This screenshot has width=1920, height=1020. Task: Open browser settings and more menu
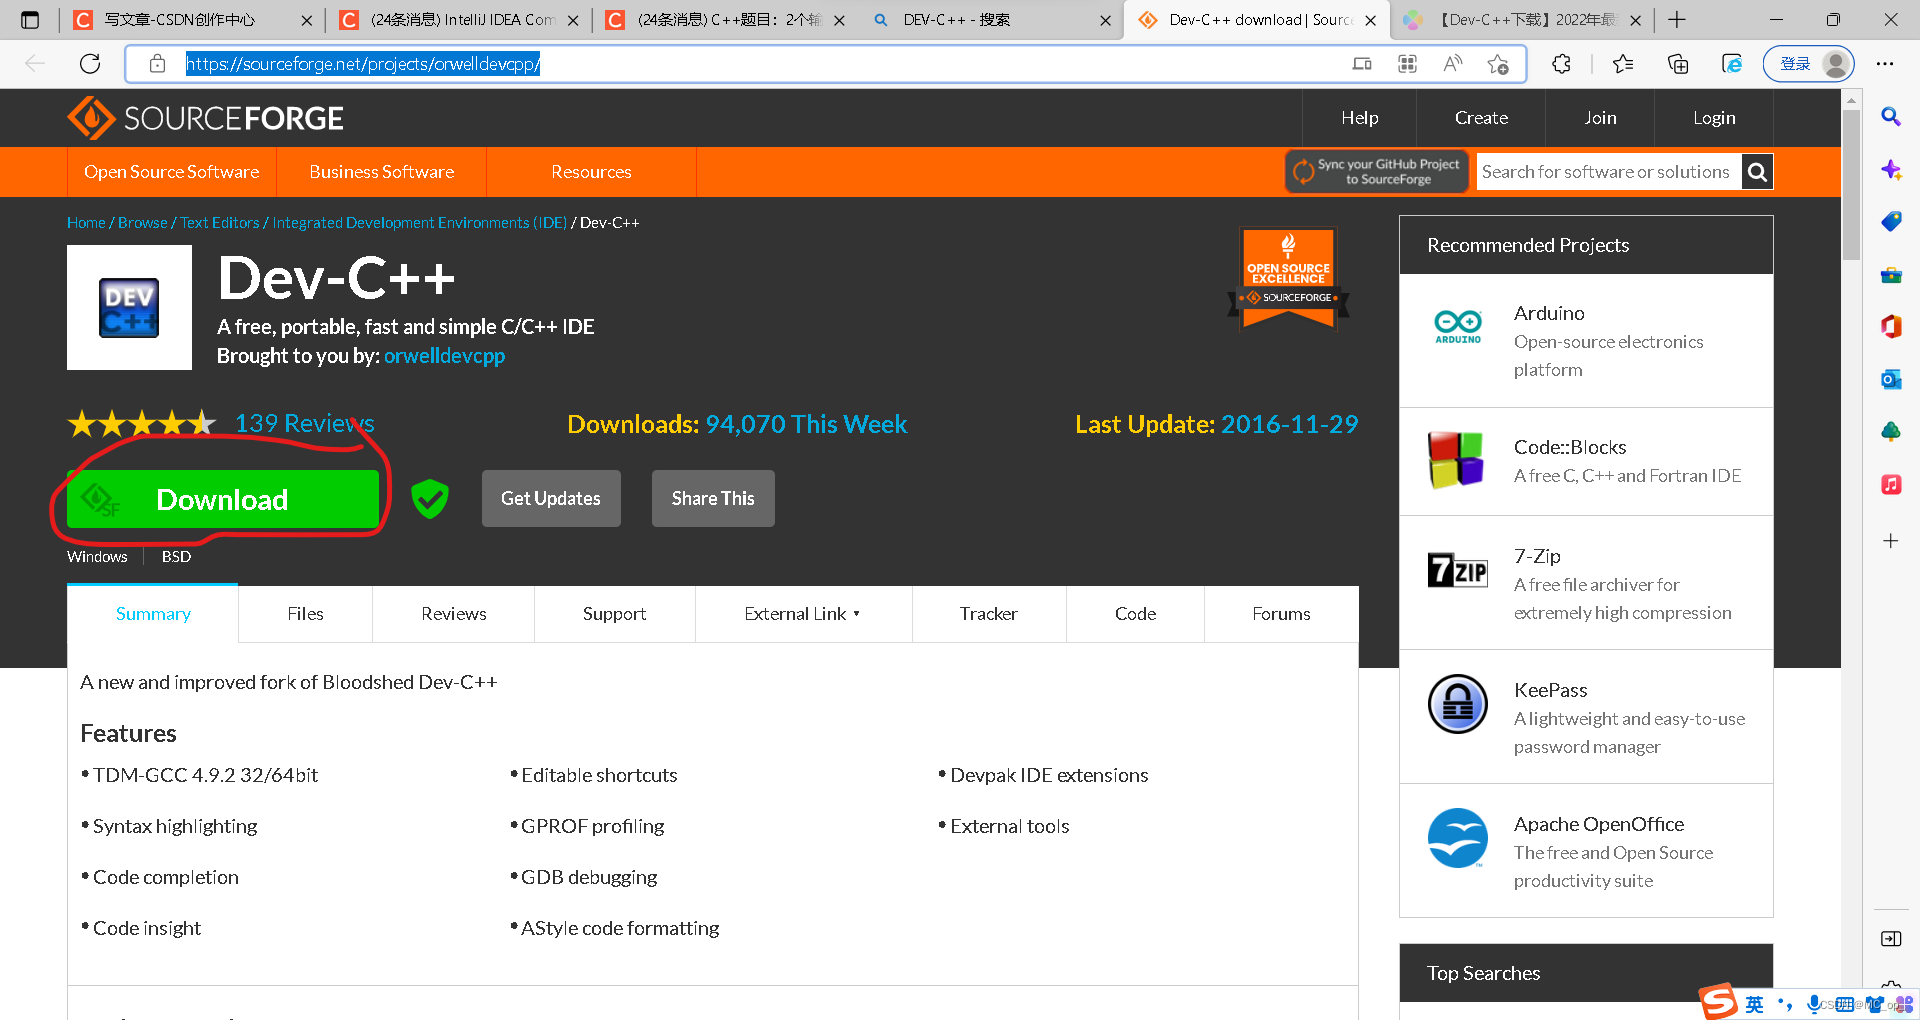1885,64
